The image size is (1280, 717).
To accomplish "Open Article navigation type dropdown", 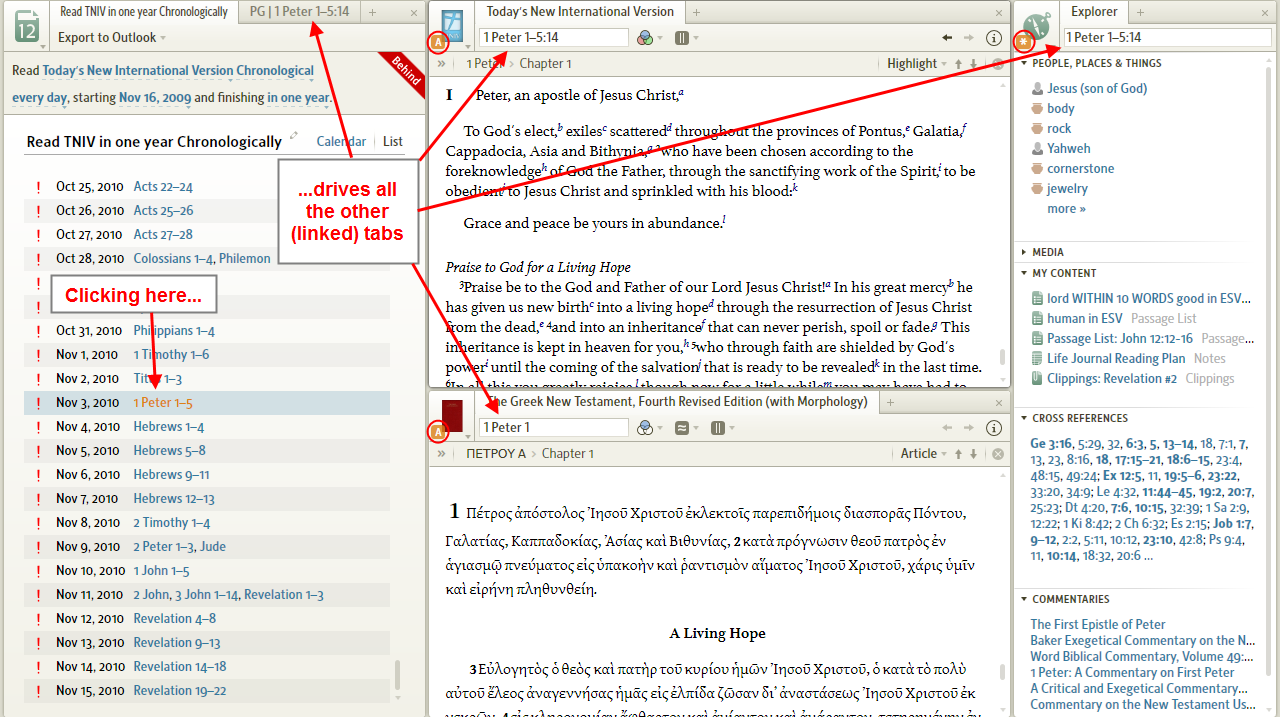I will click(923, 454).
